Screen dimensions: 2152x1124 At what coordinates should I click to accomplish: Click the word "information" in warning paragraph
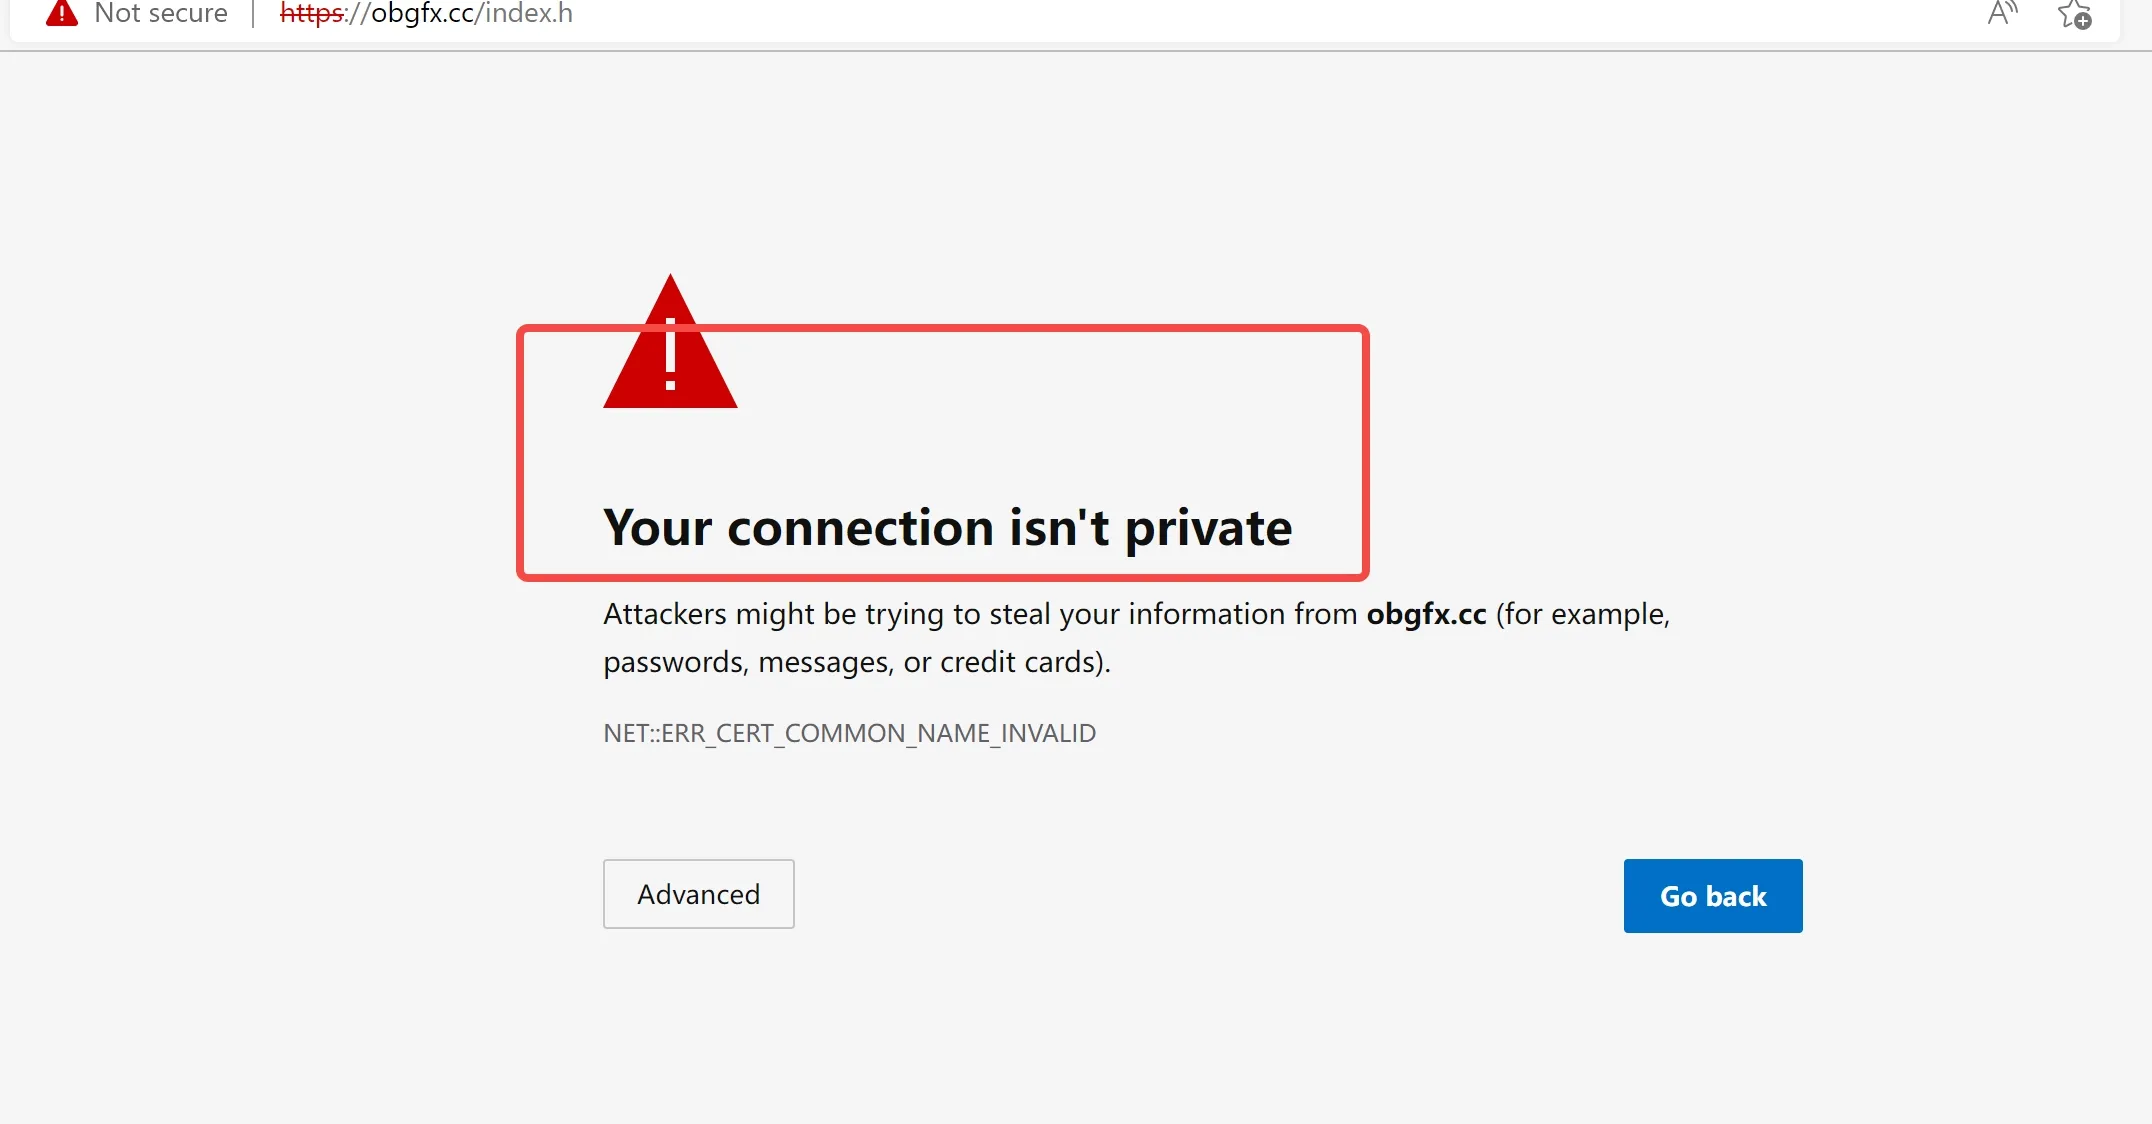pos(1207,614)
